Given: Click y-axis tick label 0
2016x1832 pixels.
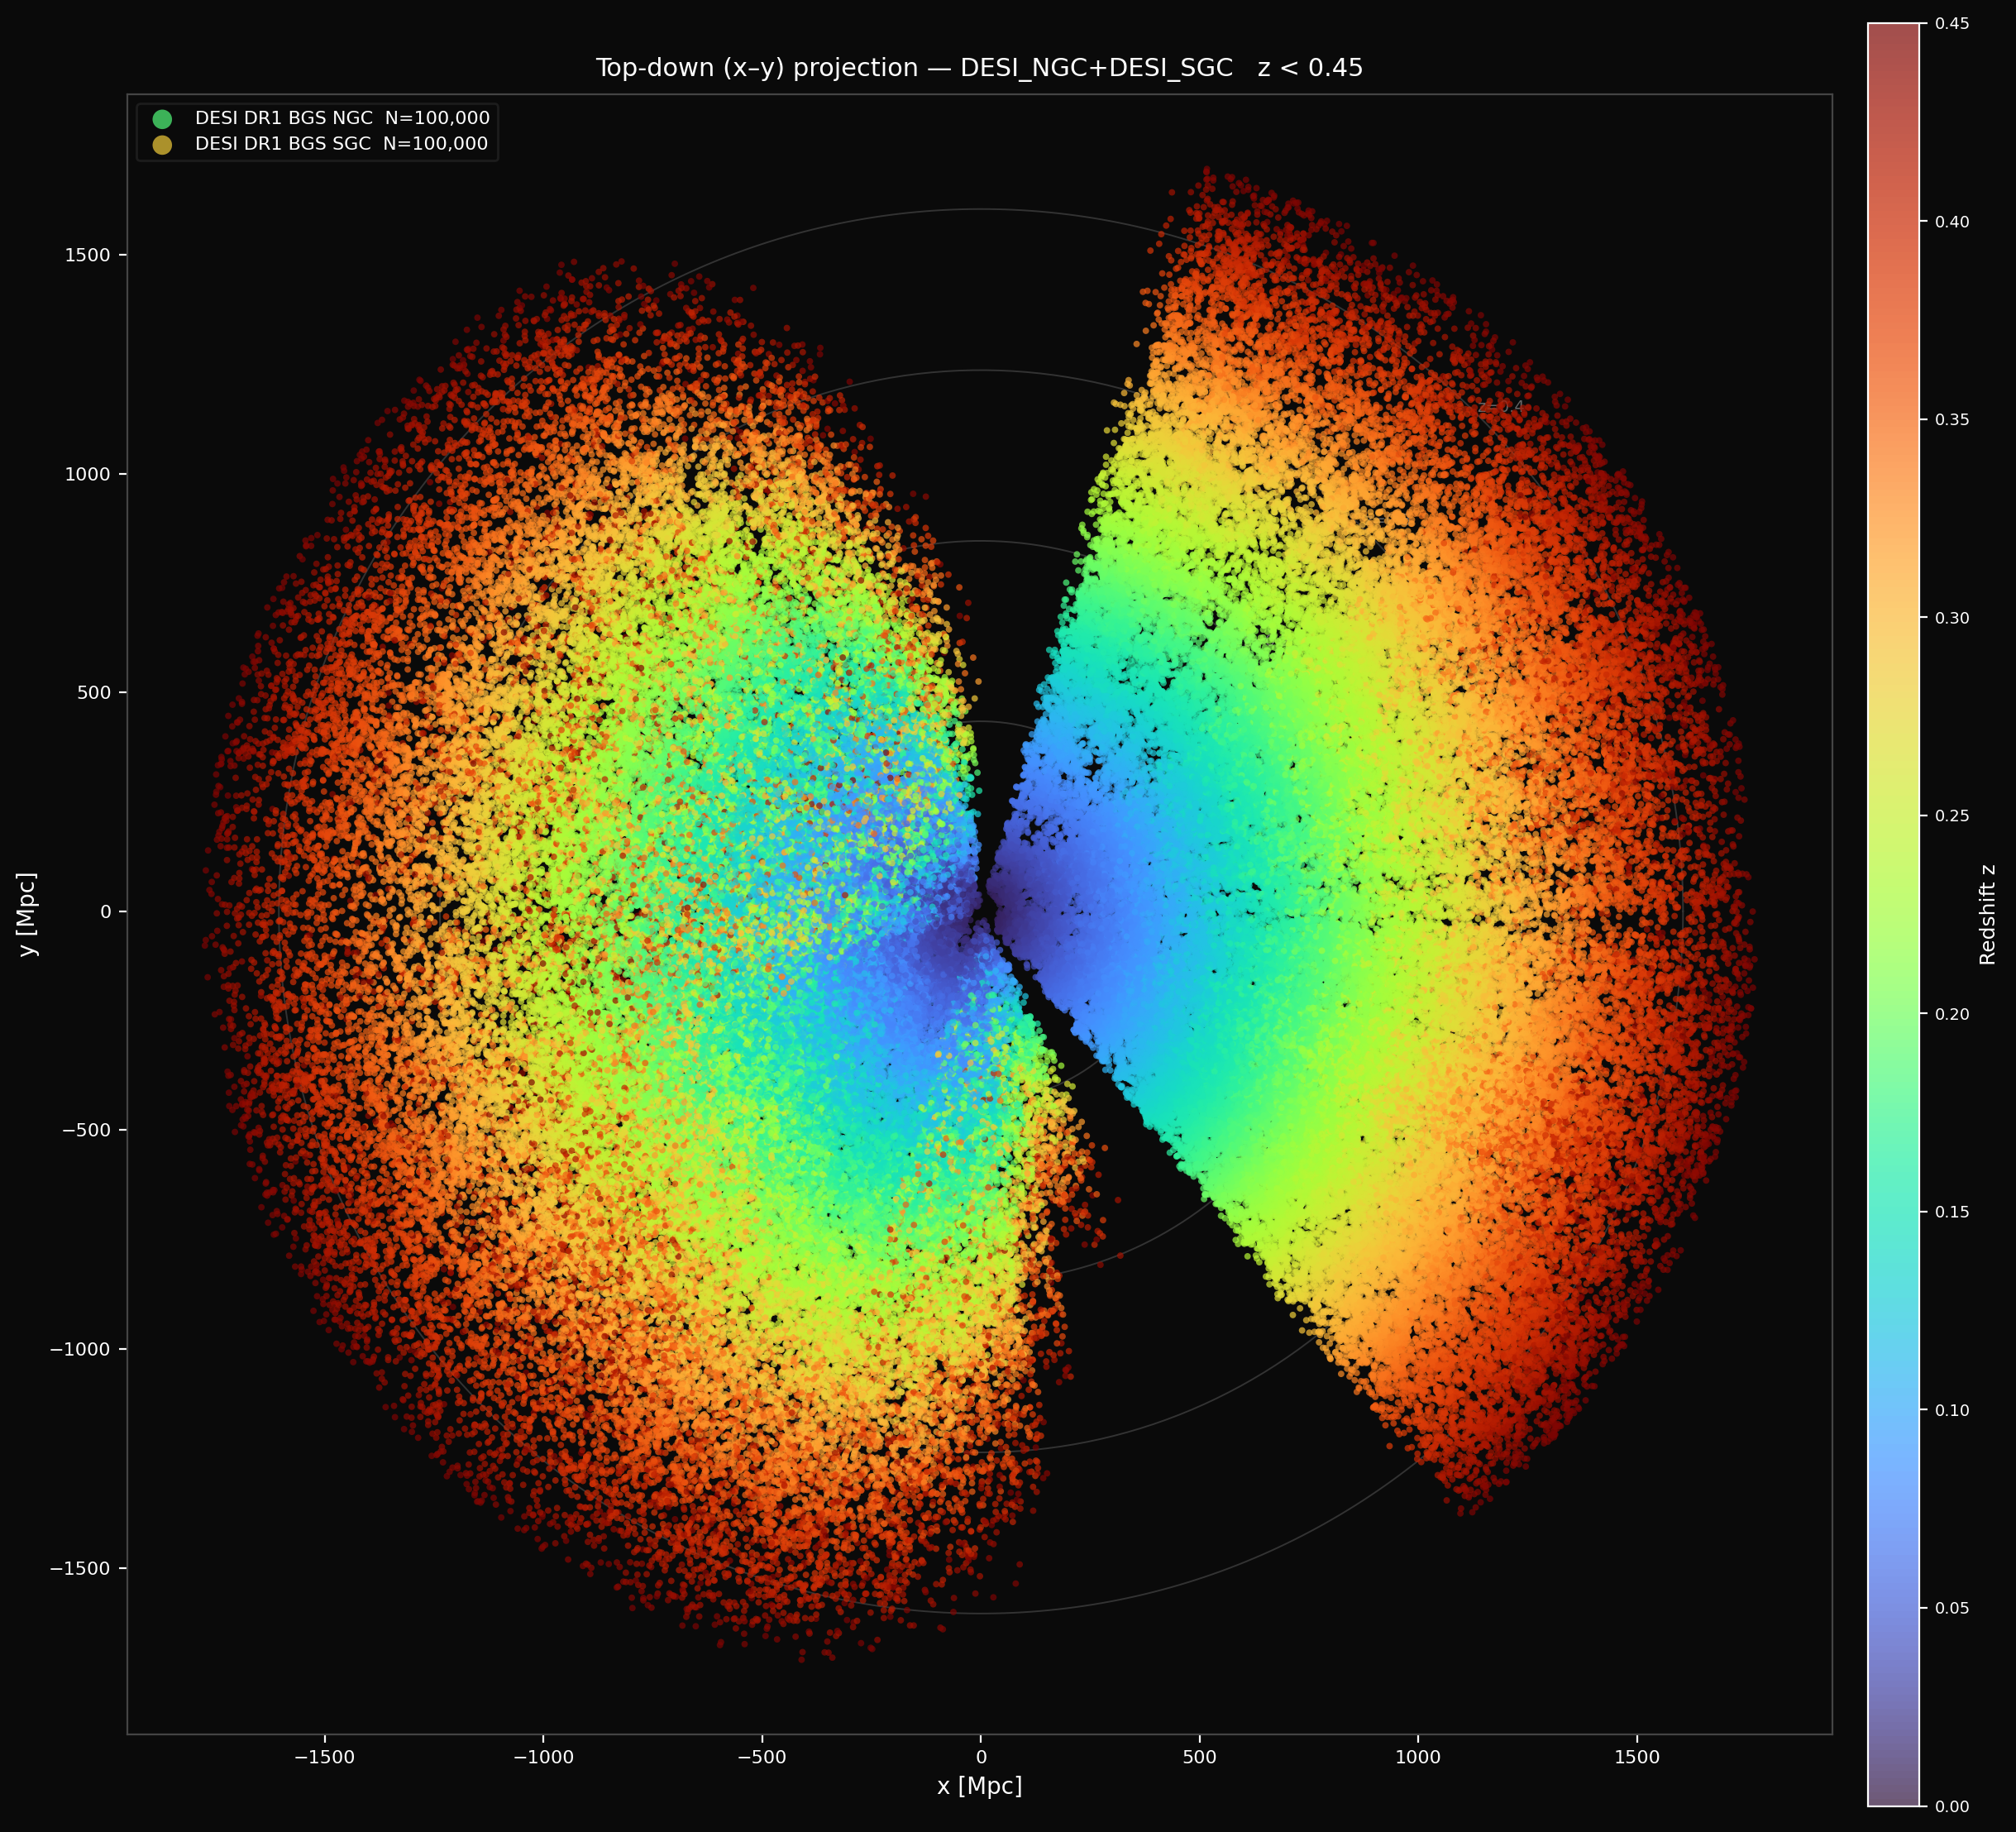Looking at the screenshot, I should [105, 912].
